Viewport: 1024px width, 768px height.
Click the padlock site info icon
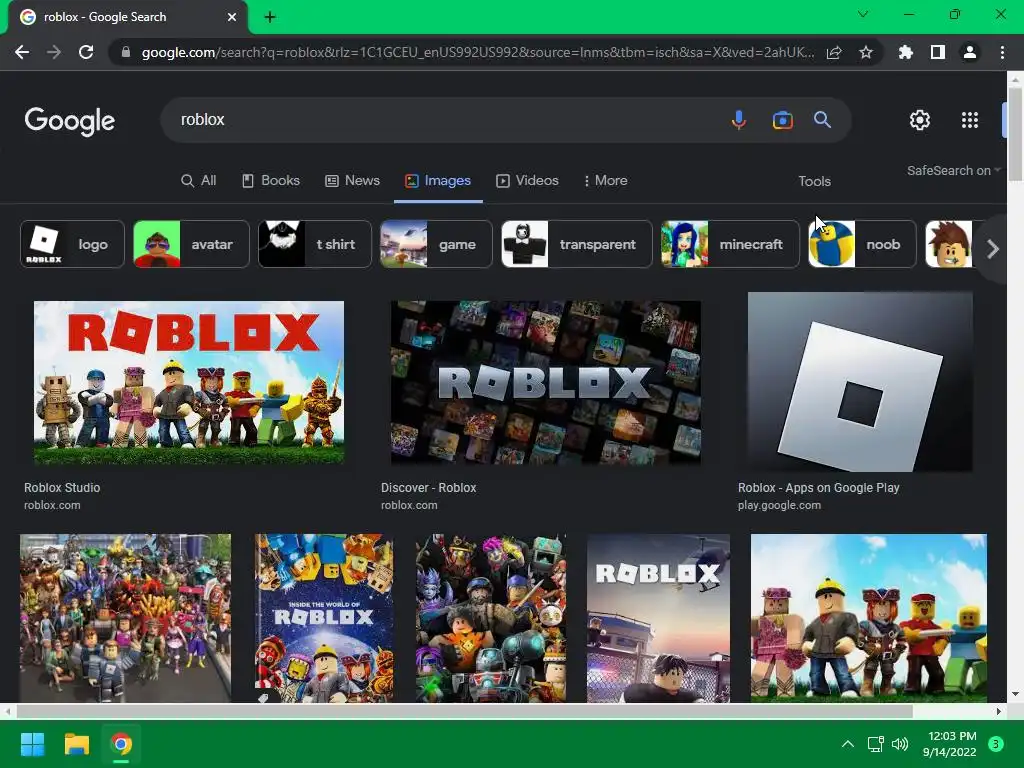click(x=126, y=52)
